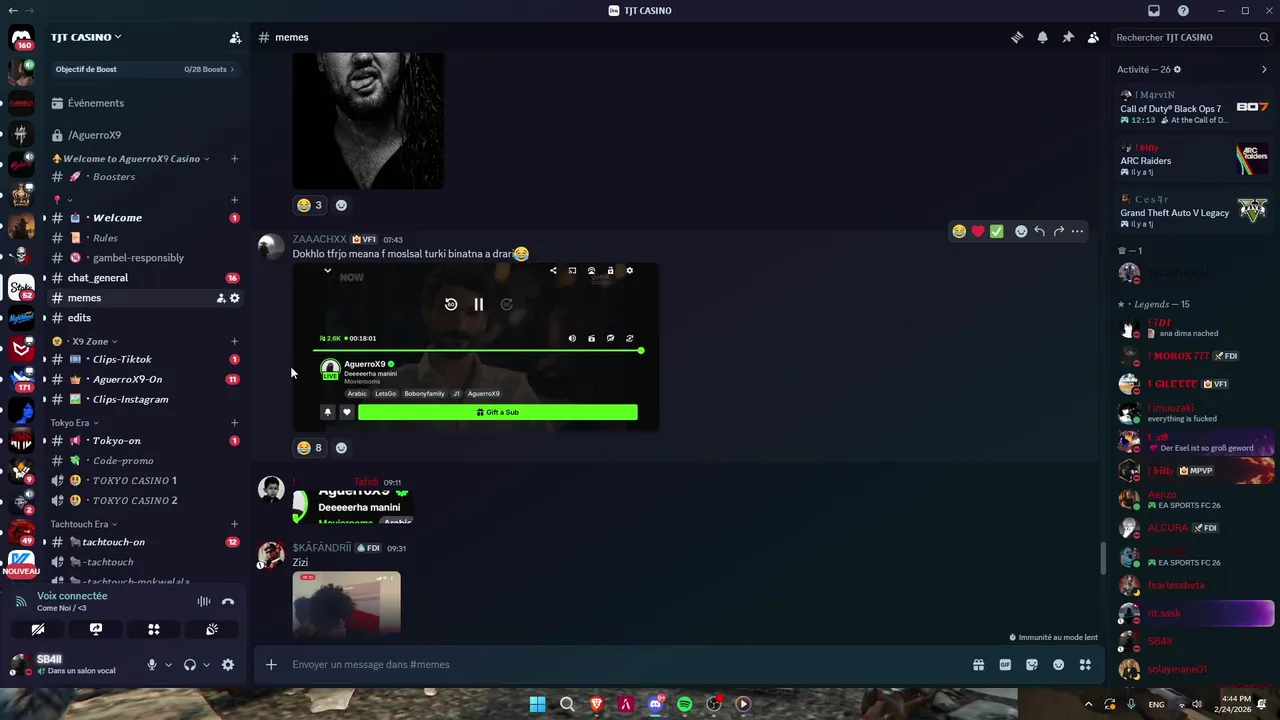Share your screen in voice panel

(x=96, y=629)
